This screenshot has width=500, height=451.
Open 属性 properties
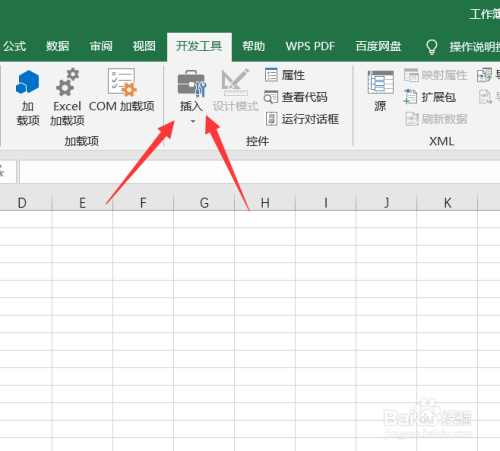pyautogui.click(x=285, y=75)
